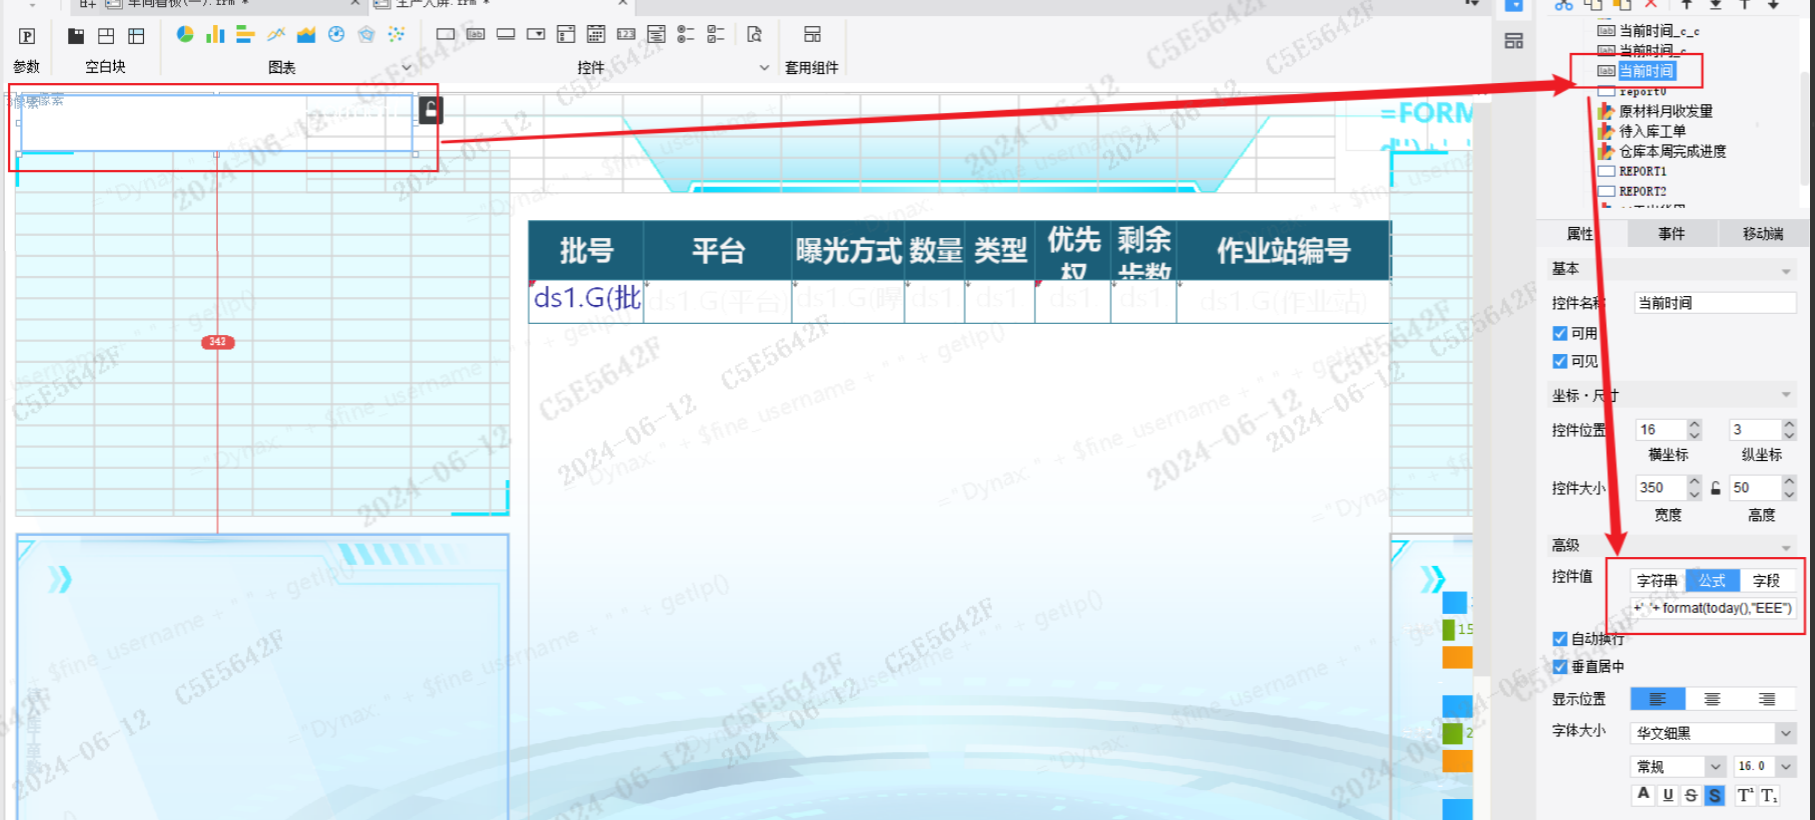This screenshot has width=1815, height=820.
Task: Insert a pie chart
Action: (x=185, y=35)
